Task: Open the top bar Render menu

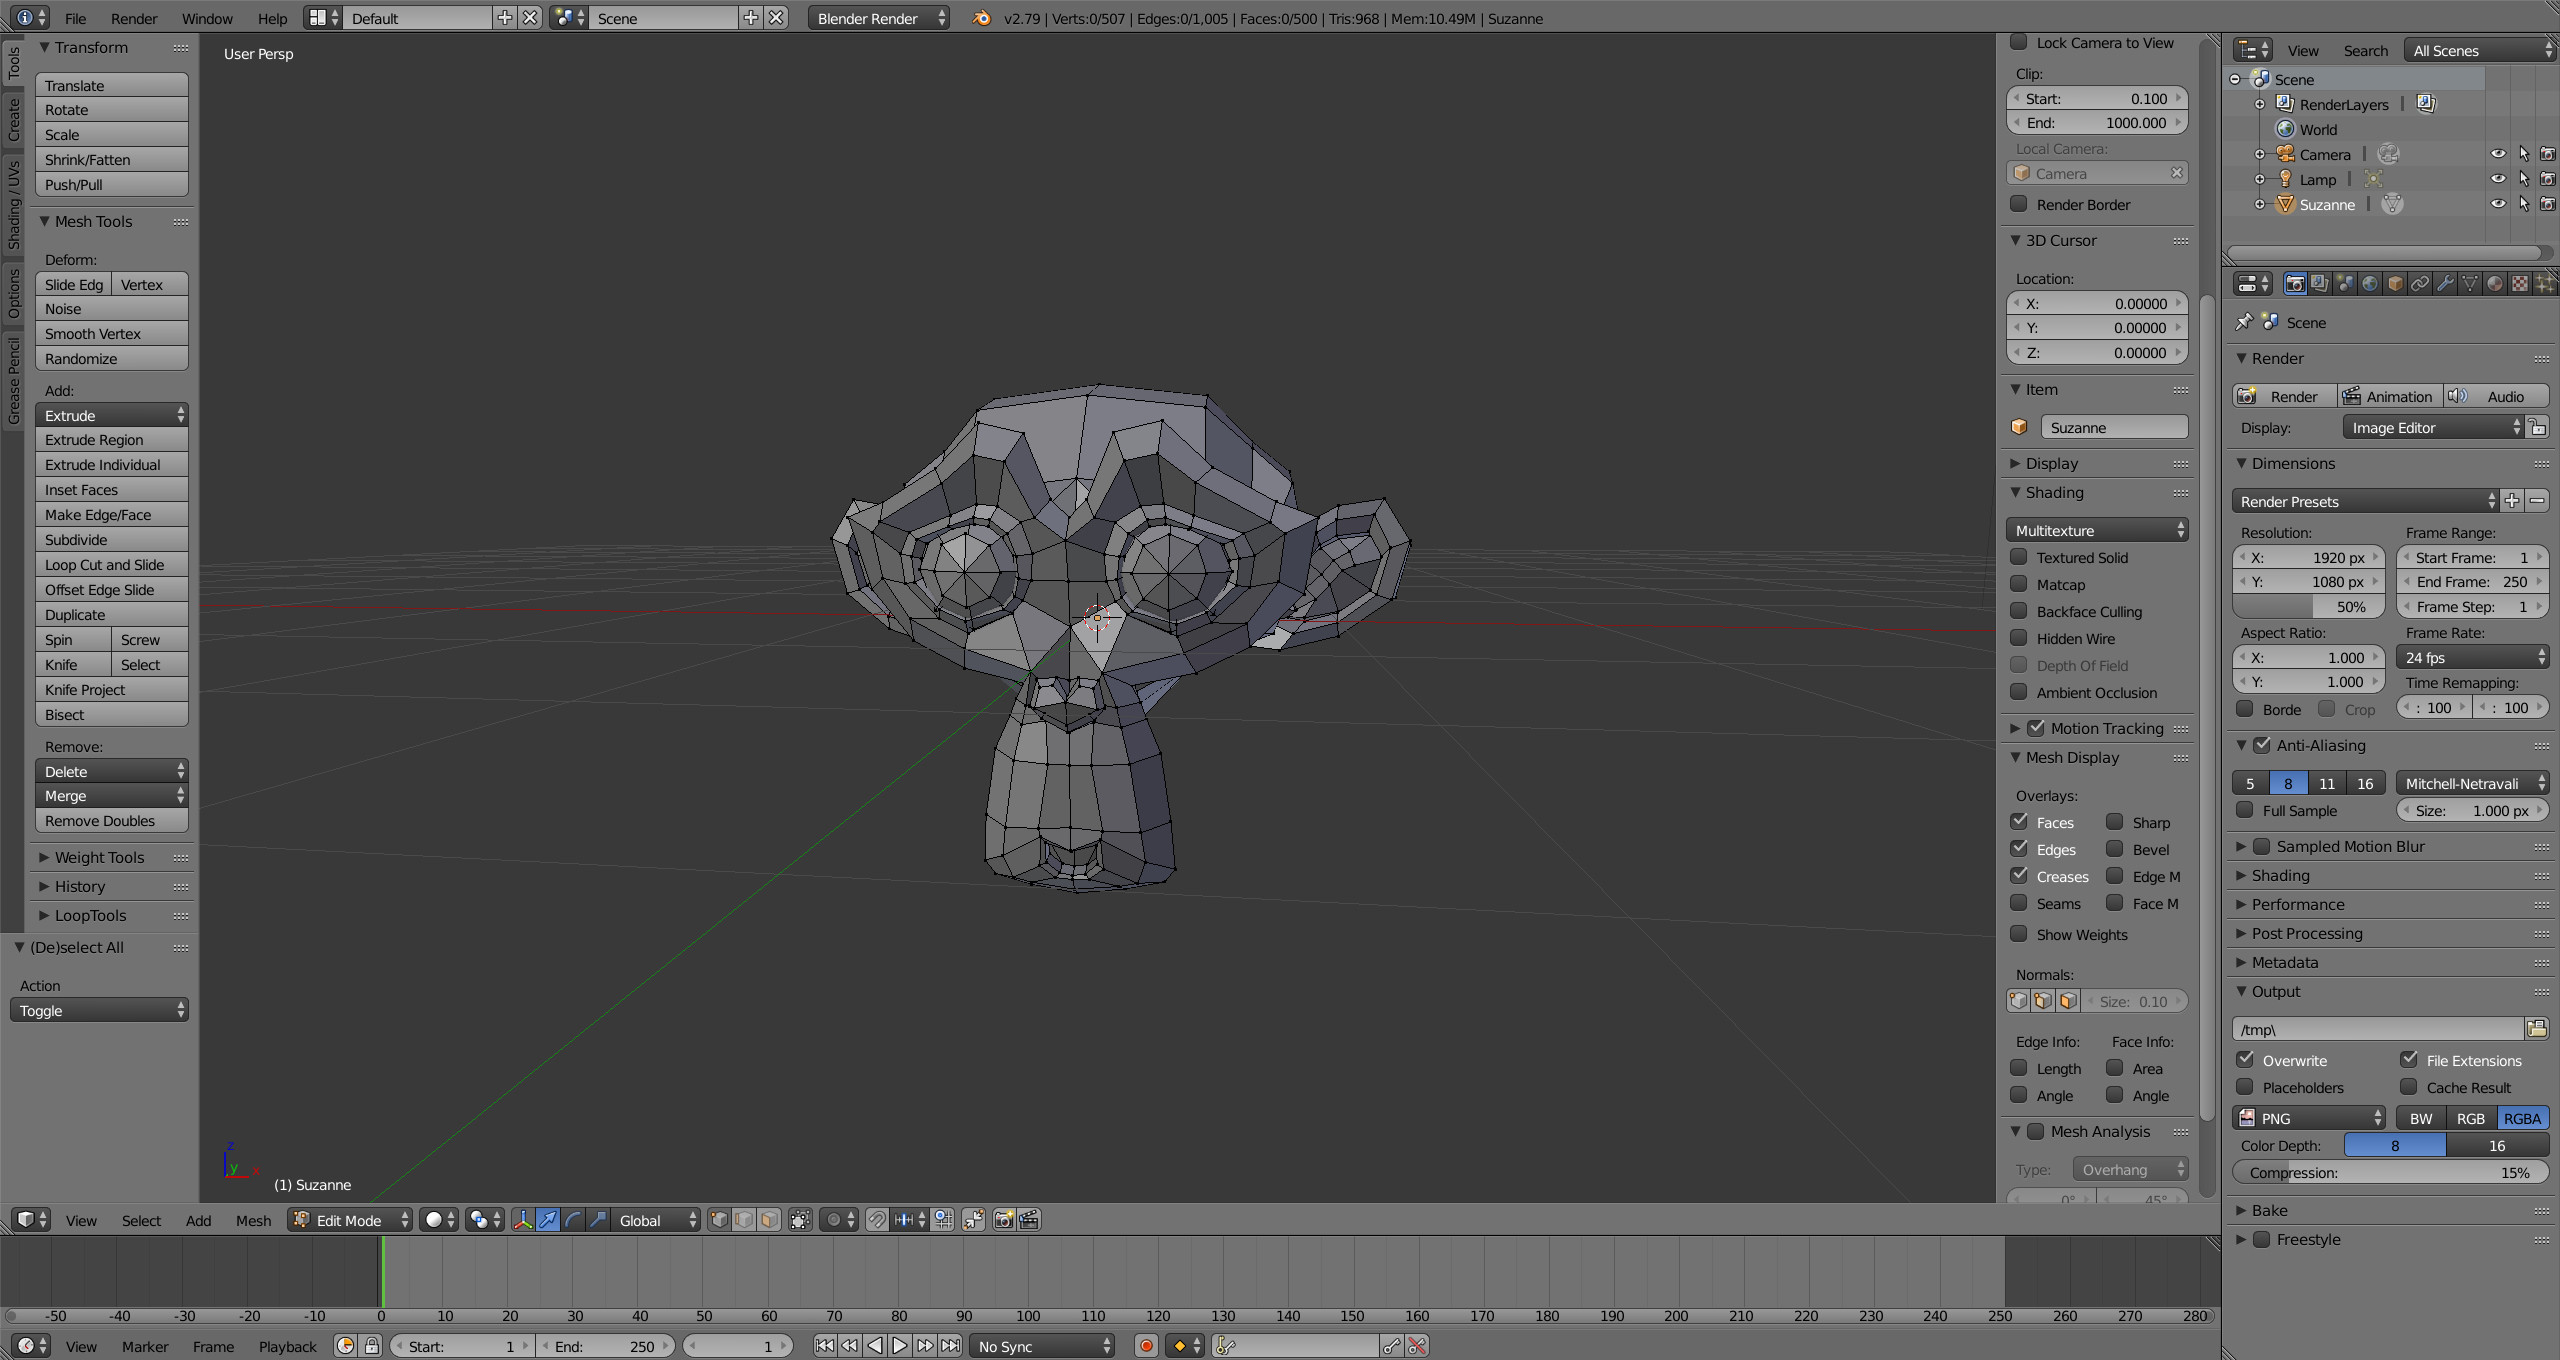Action: tap(134, 18)
